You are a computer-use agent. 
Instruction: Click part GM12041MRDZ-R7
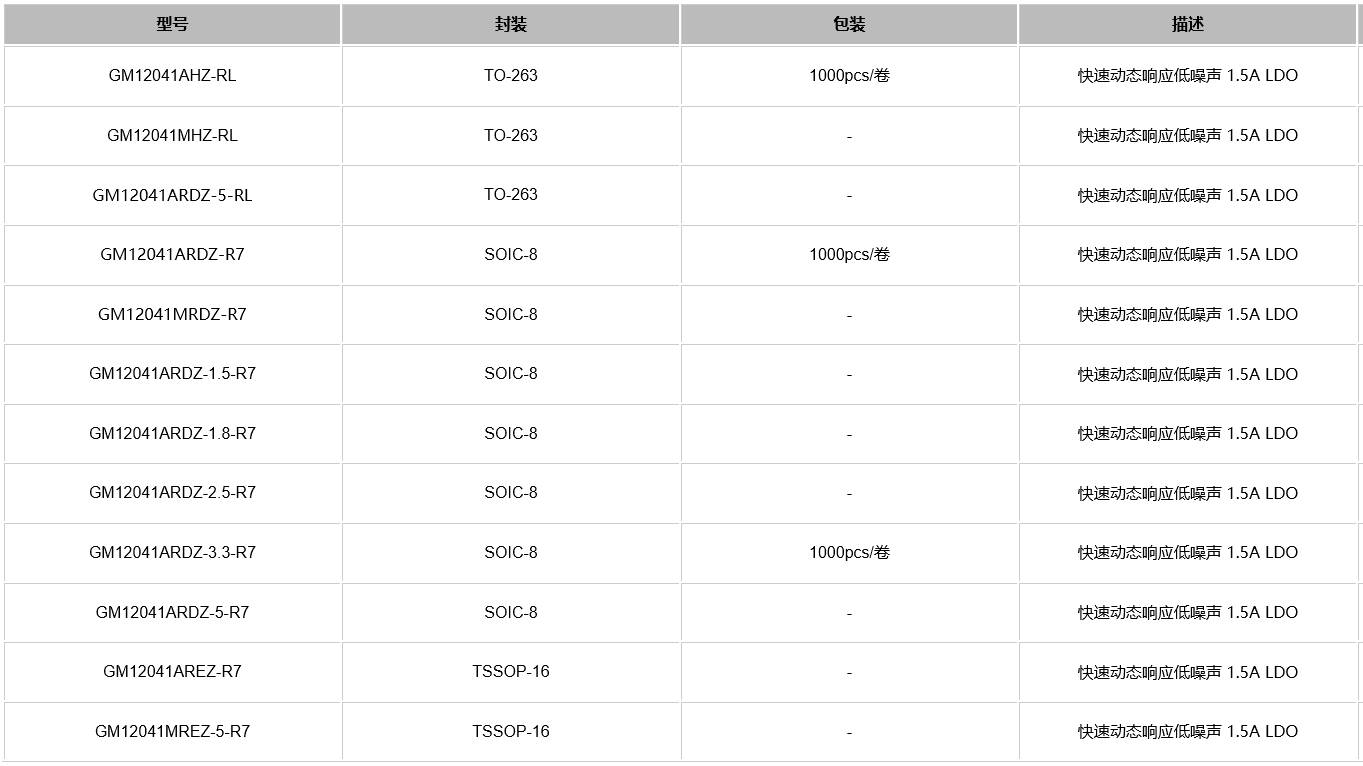[x=172, y=314]
